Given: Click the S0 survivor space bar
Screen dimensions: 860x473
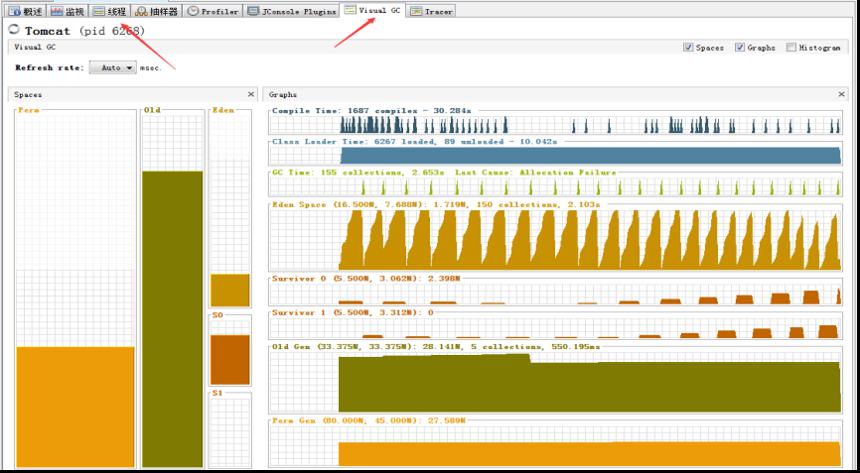Looking at the screenshot, I should coord(230,359).
